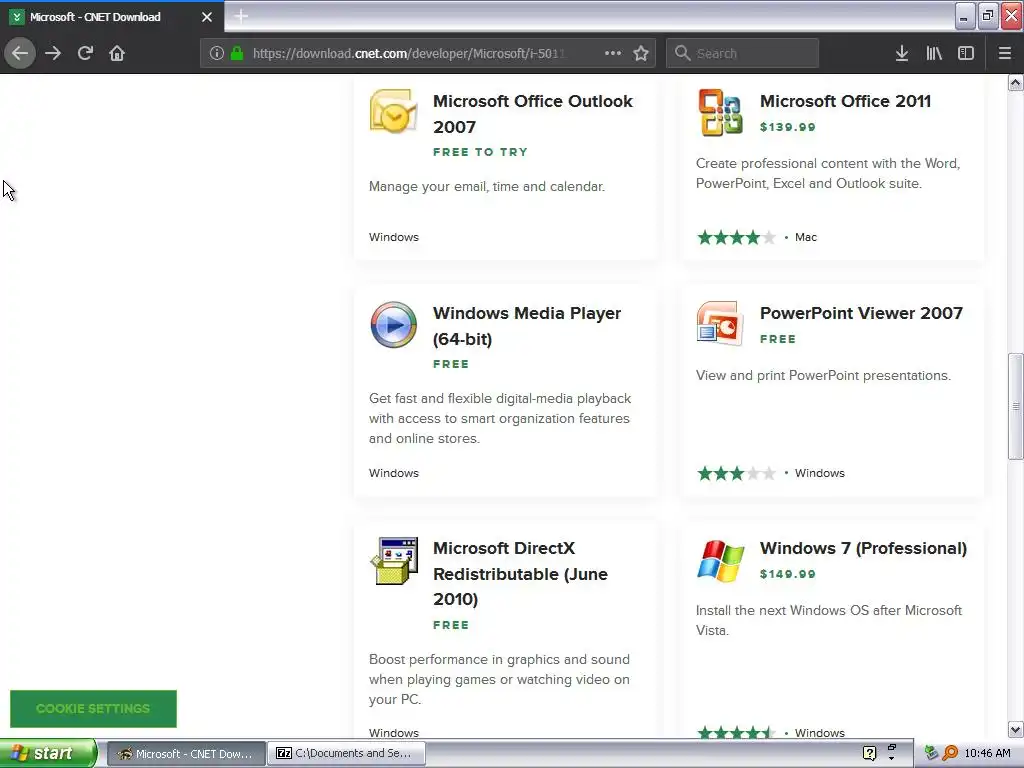
Task: Click FREE label under Windows Media Player
Action: (451, 364)
